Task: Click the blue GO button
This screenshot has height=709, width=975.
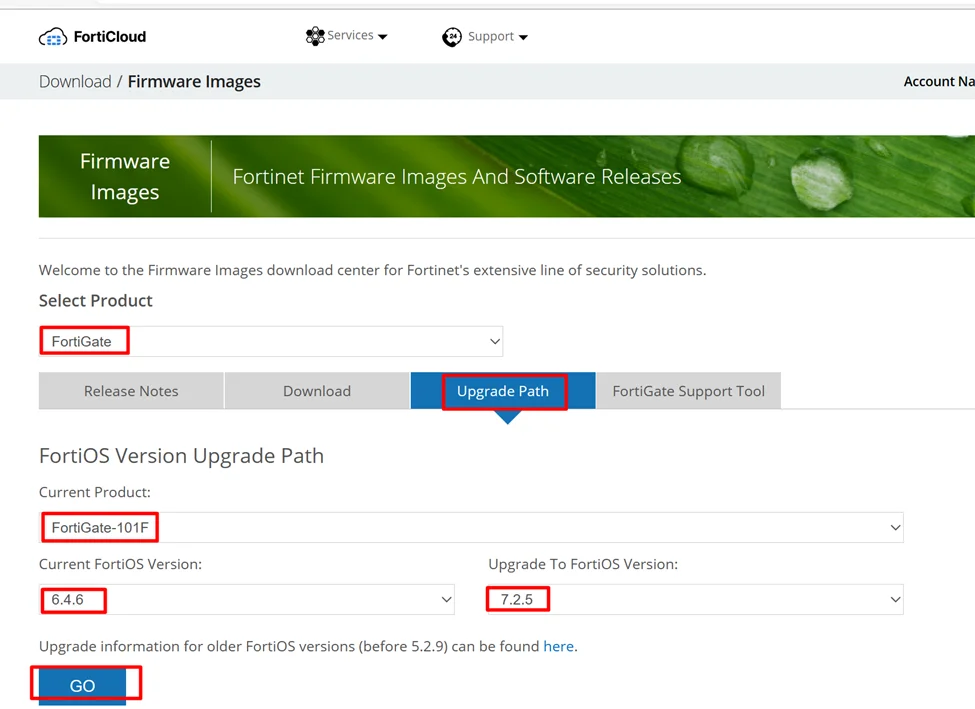Action: 82,685
